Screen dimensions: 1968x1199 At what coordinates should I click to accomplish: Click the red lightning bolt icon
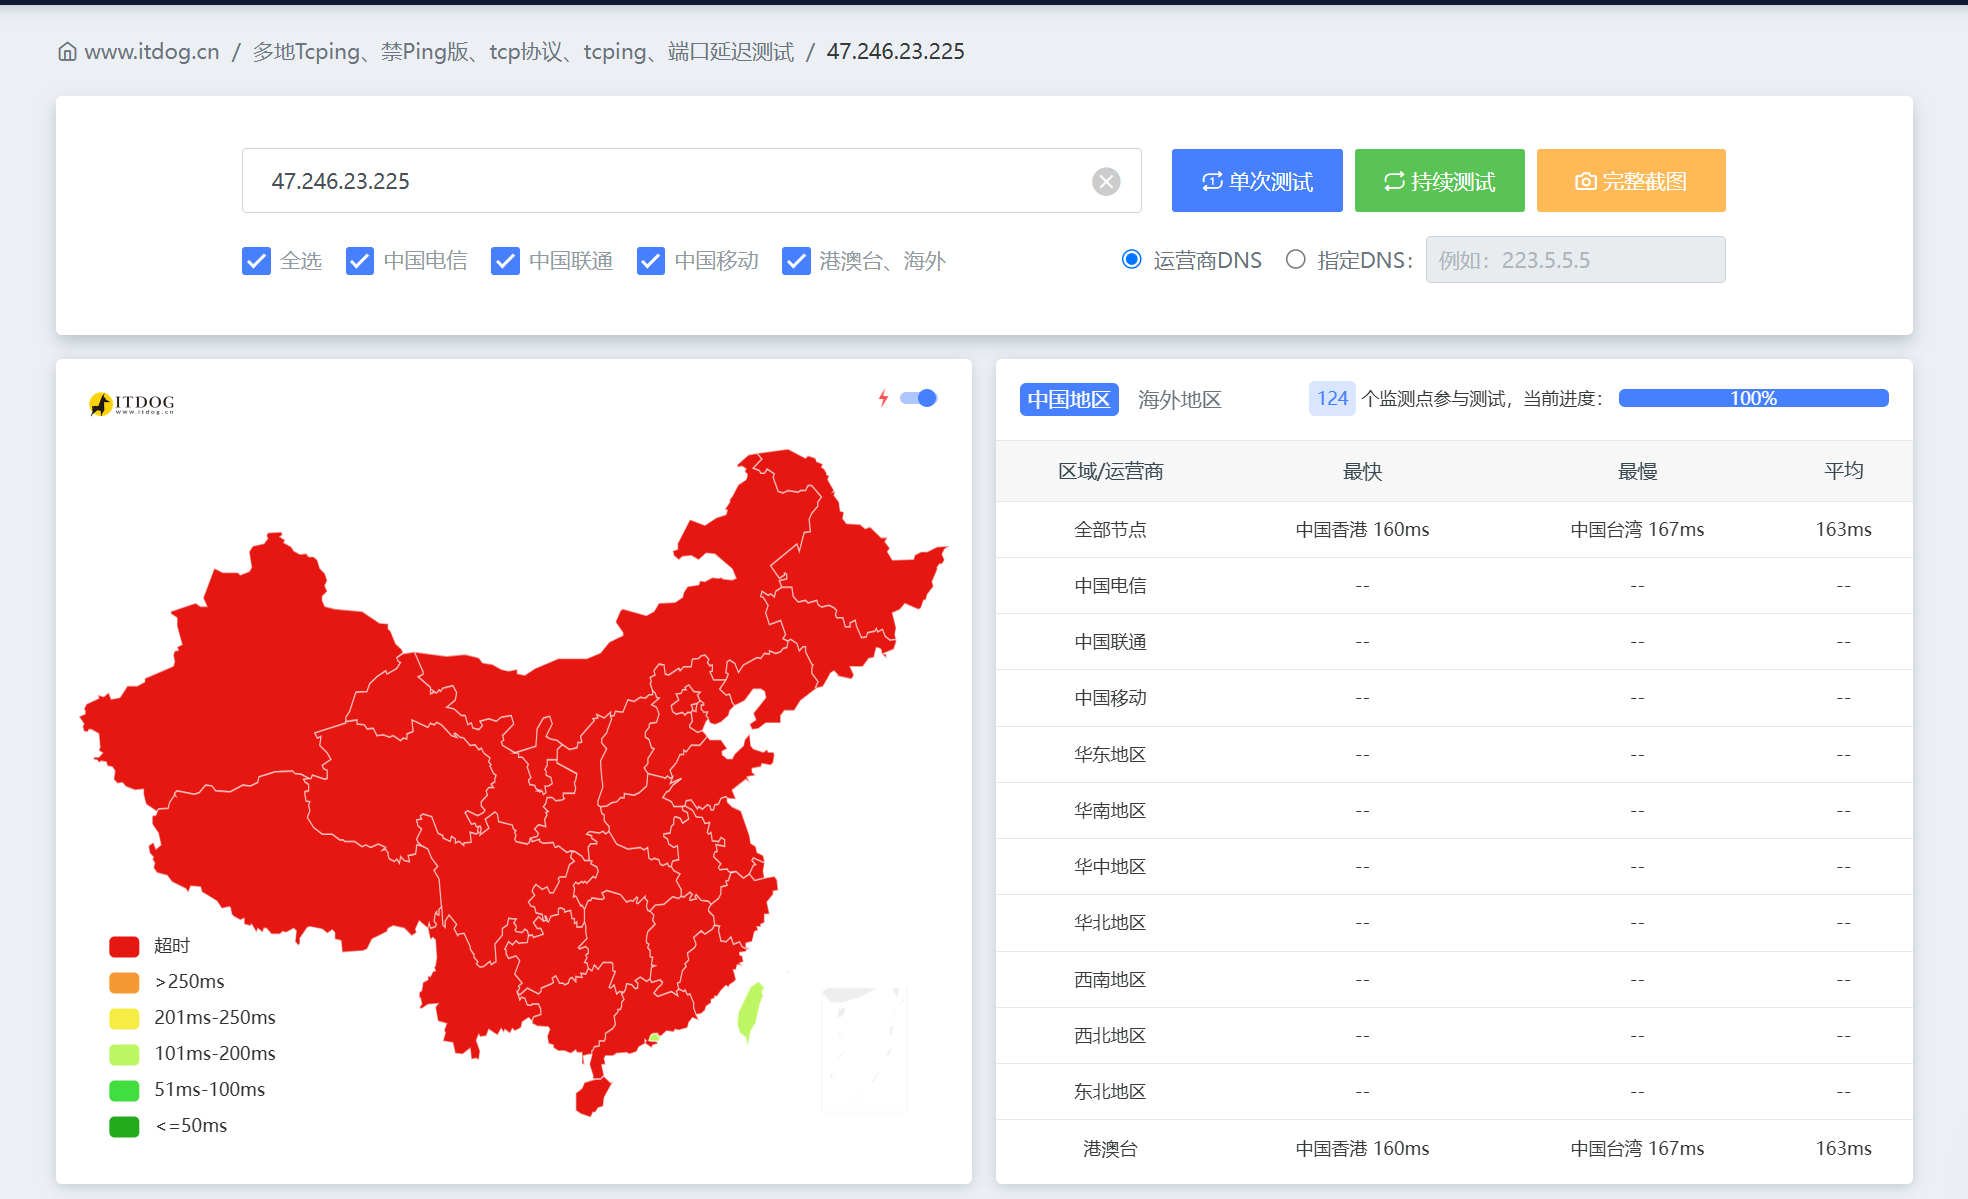point(883,398)
